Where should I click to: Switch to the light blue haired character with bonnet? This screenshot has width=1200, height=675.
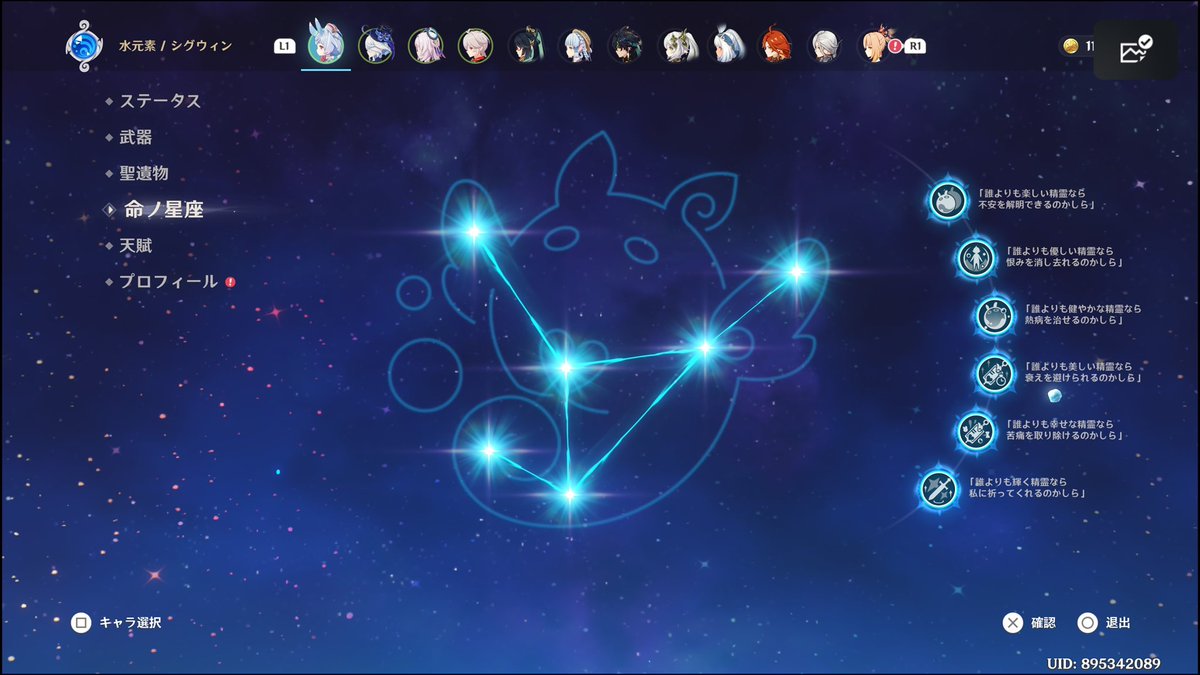click(576, 45)
